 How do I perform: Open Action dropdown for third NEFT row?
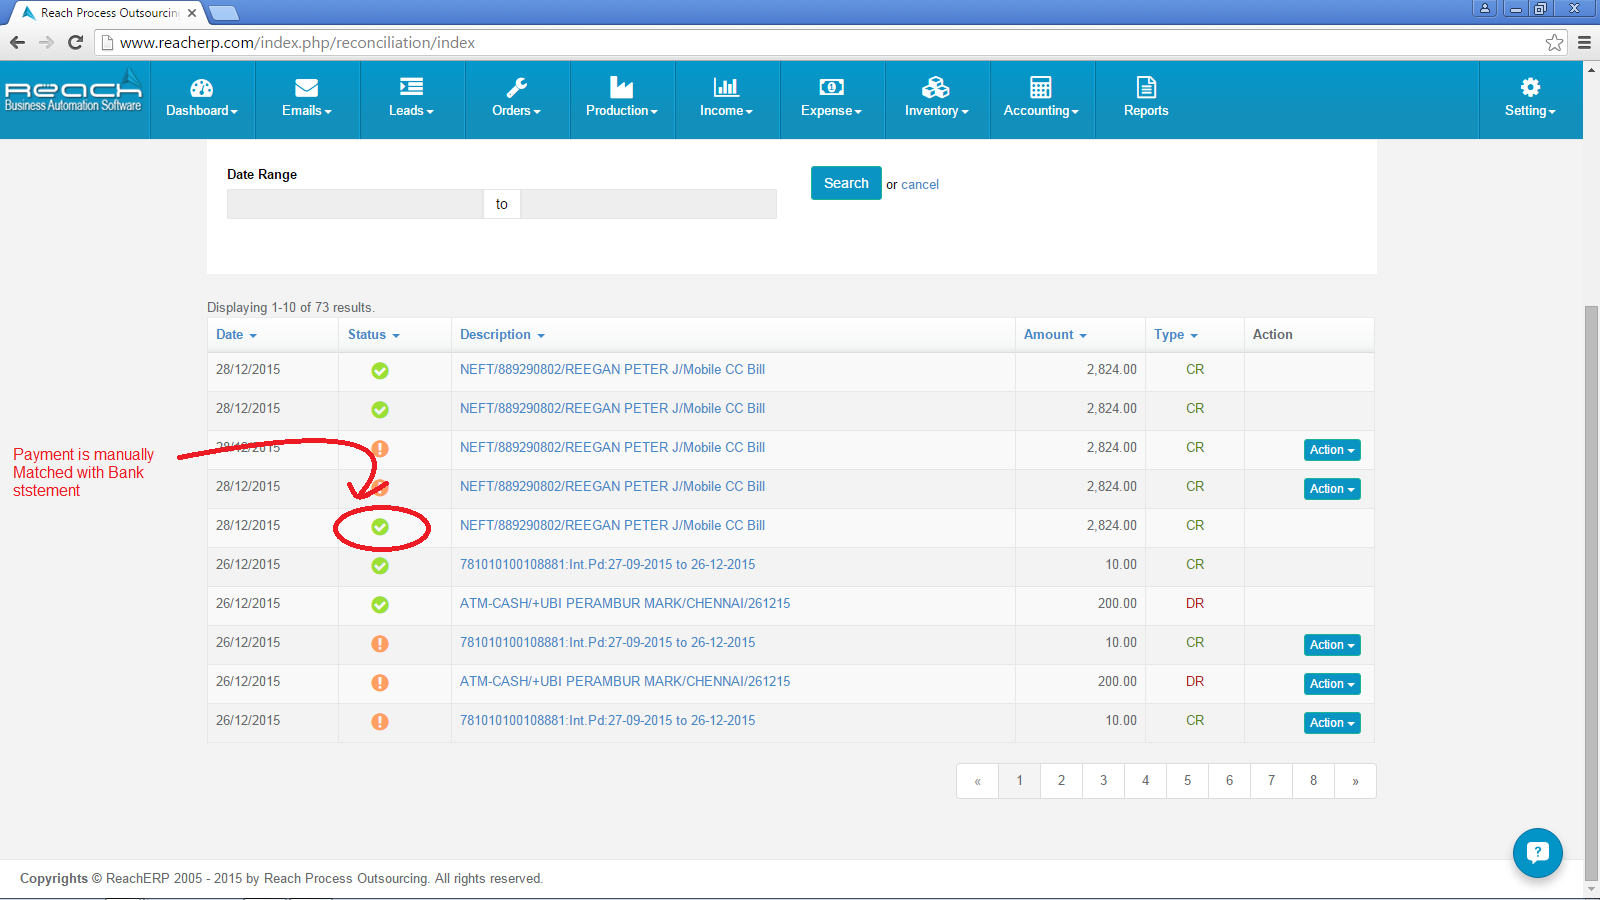click(x=1332, y=450)
